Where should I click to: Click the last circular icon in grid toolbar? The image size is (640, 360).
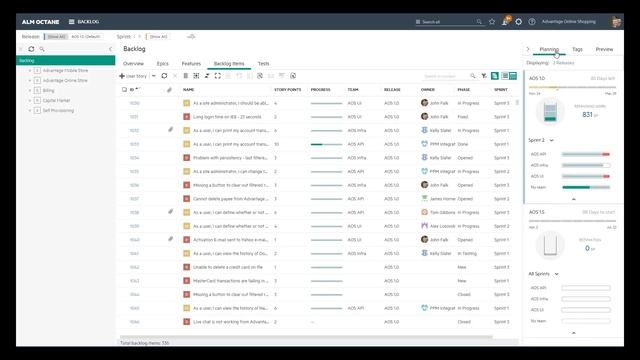293,76
